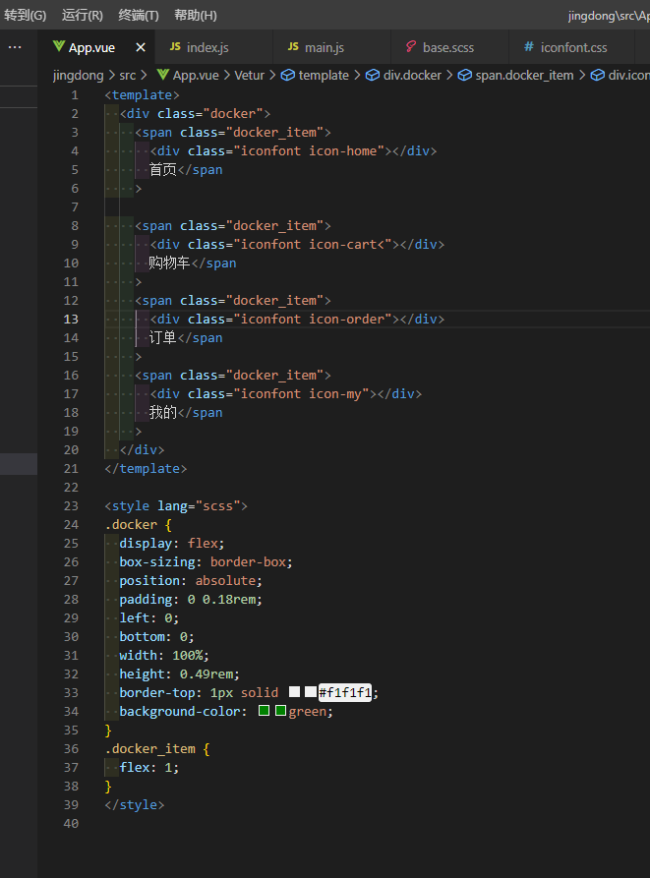
Task: Click the .docker_item selector on line 36
Action: pyautogui.click(x=150, y=749)
